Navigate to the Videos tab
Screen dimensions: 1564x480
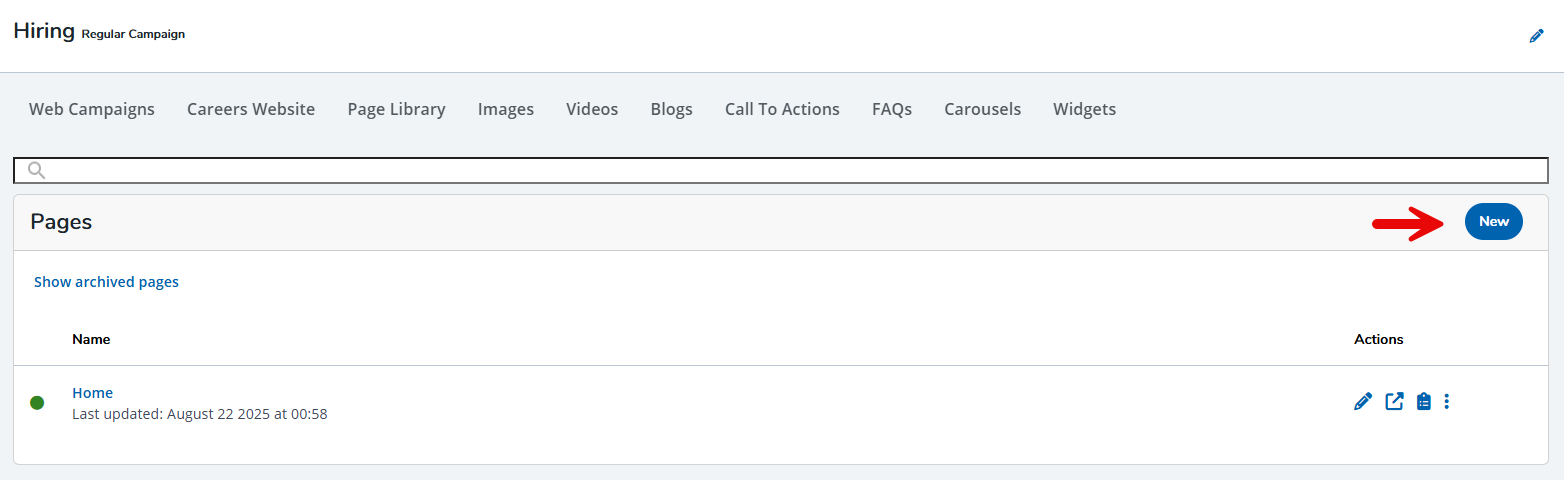tap(592, 109)
